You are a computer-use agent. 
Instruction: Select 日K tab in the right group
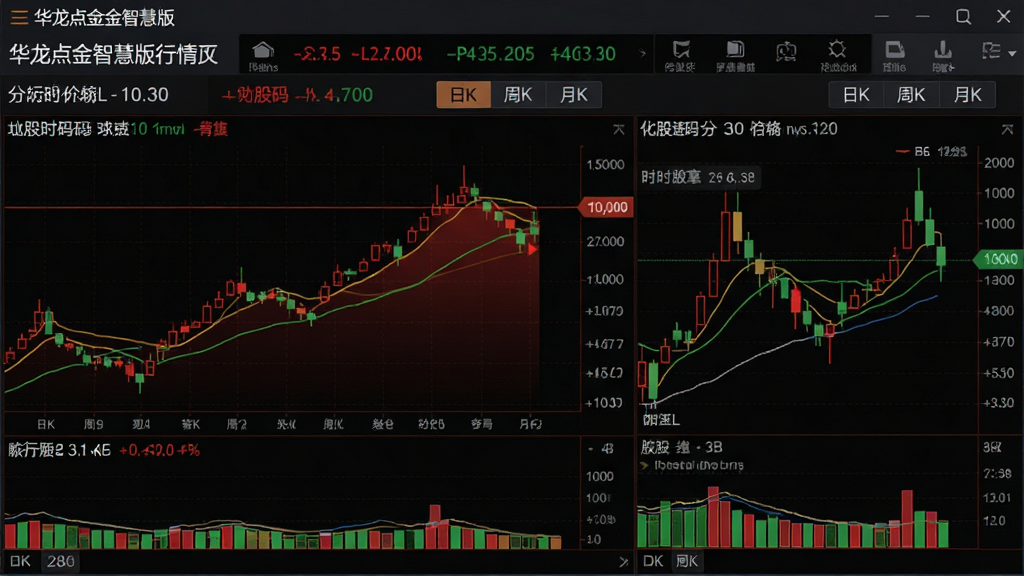856,95
